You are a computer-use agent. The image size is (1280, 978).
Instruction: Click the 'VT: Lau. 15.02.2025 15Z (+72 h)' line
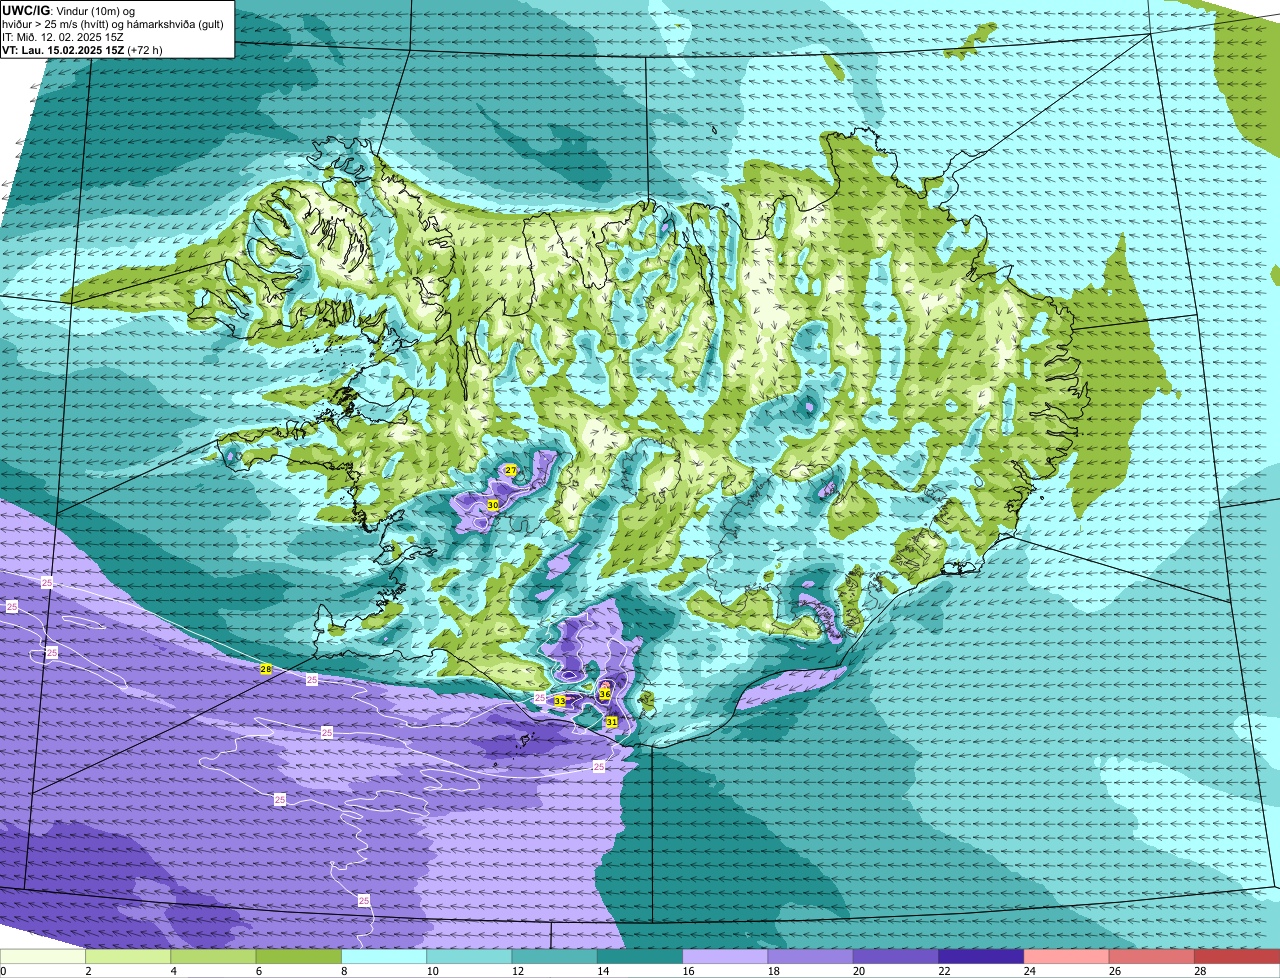[82, 50]
